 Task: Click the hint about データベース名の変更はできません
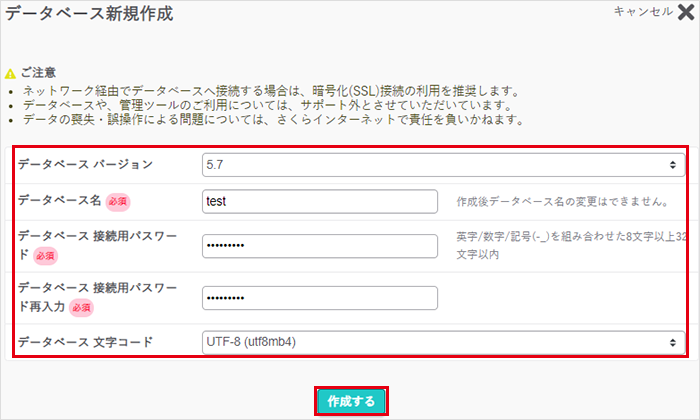point(562,202)
